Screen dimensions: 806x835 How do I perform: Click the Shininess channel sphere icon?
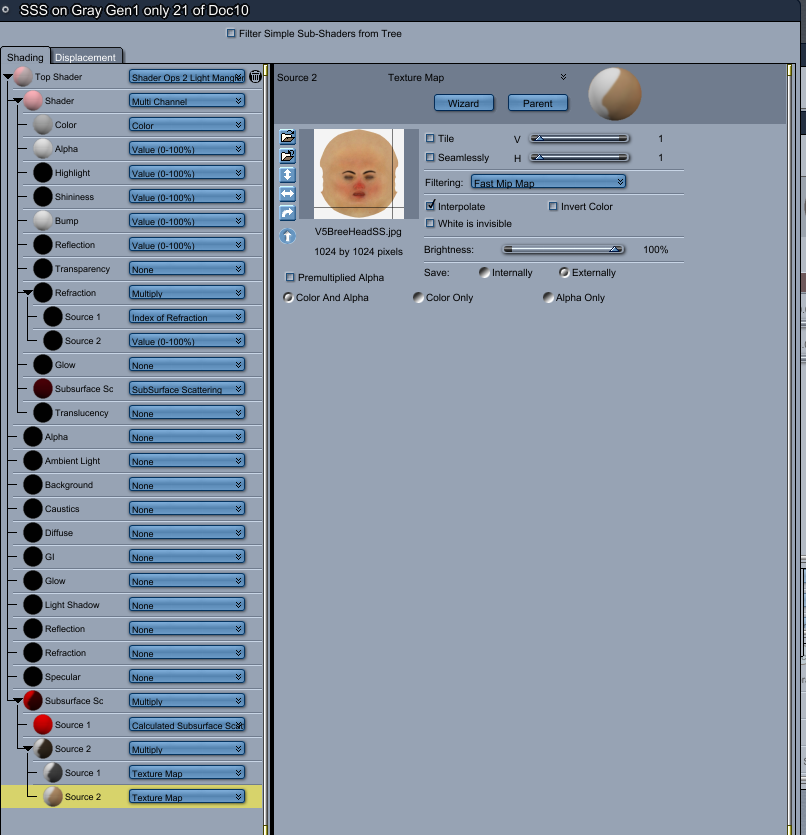click(x=43, y=197)
